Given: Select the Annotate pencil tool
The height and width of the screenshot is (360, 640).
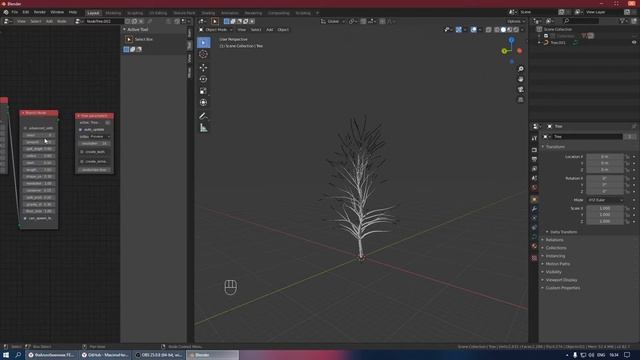Looking at the screenshot, I should [203, 116].
